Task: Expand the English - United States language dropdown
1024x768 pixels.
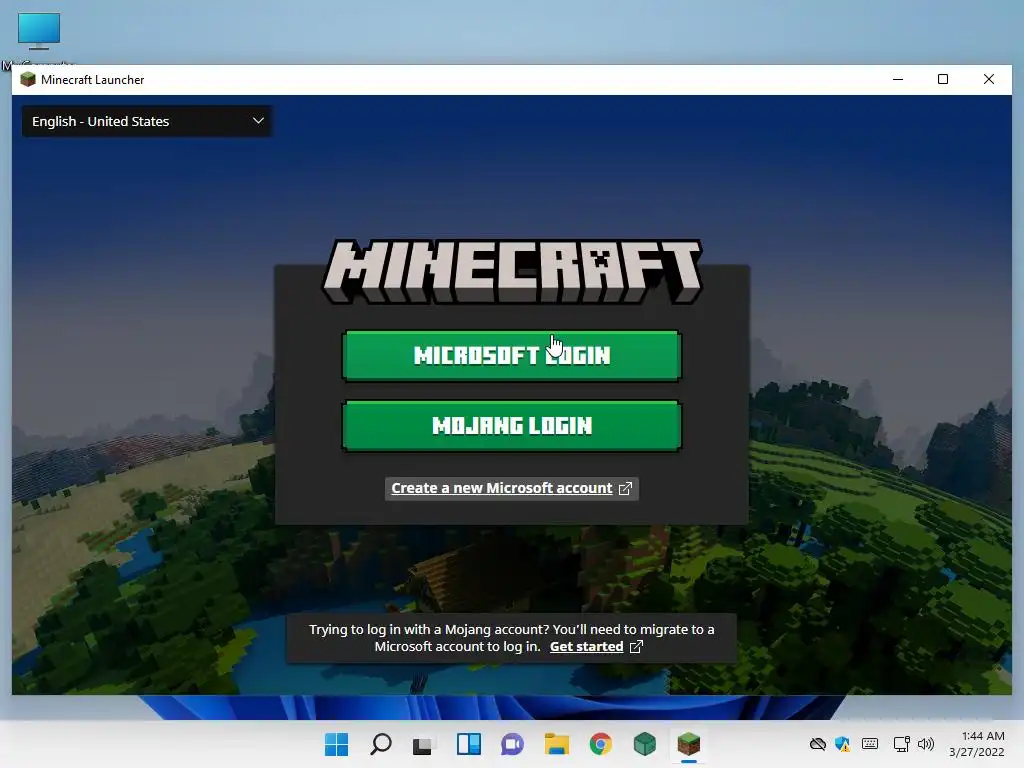Action: 148,121
